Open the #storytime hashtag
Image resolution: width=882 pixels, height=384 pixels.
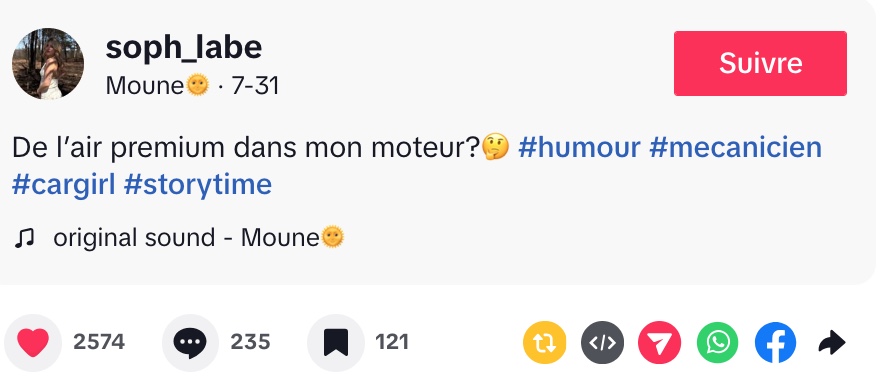198,184
